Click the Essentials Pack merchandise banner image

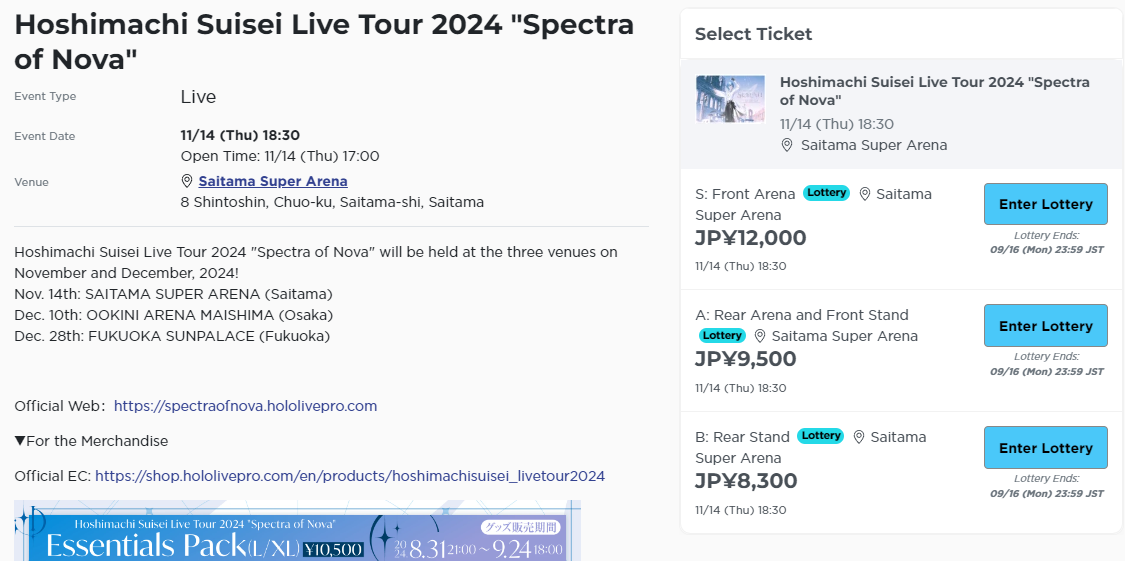point(297,532)
